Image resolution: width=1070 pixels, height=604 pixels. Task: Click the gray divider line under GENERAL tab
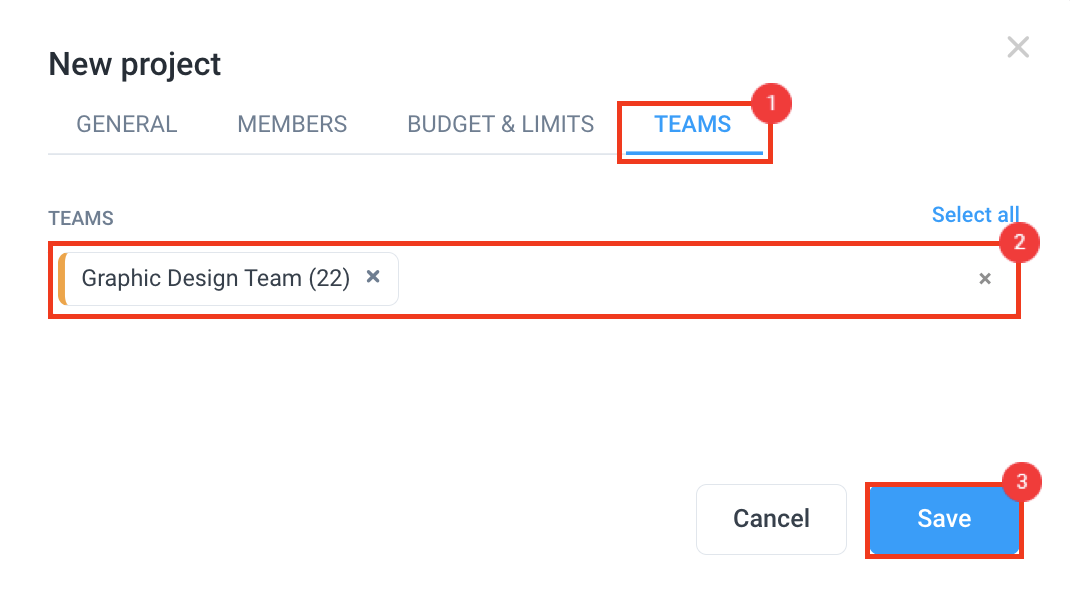126,154
